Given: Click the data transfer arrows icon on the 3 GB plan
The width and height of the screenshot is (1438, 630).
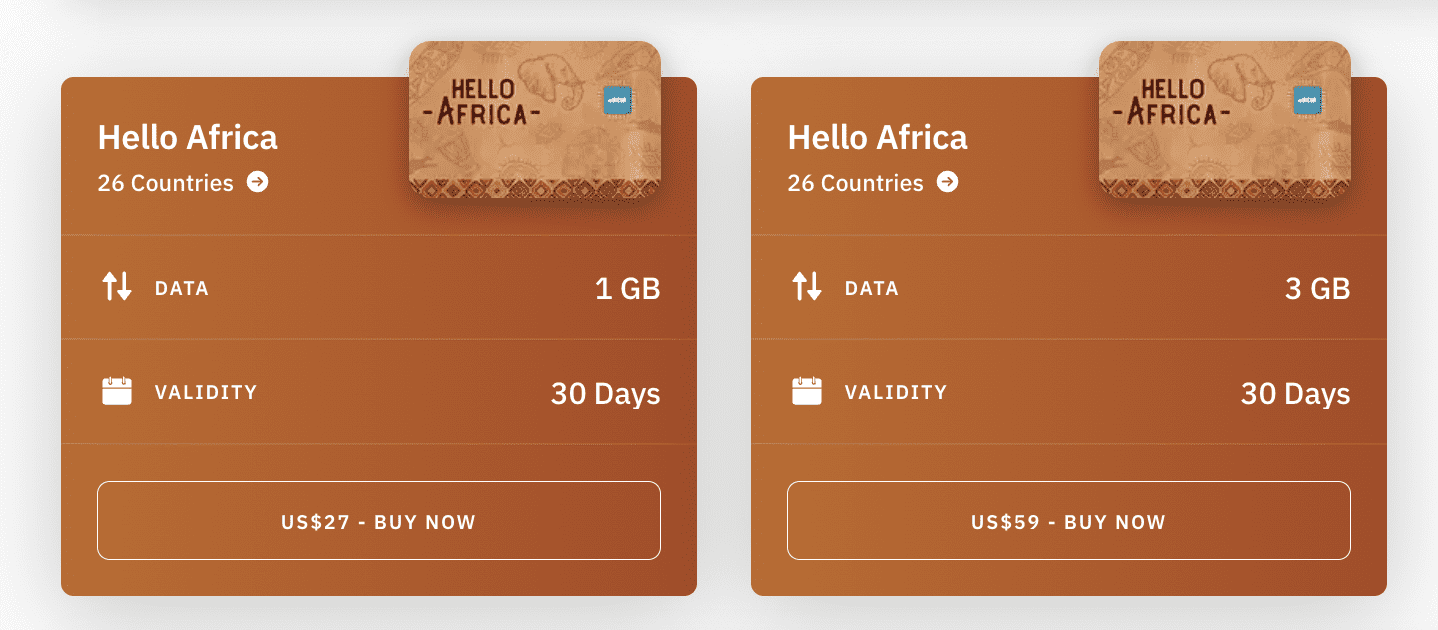Looking at the screenshot, I should (x=807, y=287).
